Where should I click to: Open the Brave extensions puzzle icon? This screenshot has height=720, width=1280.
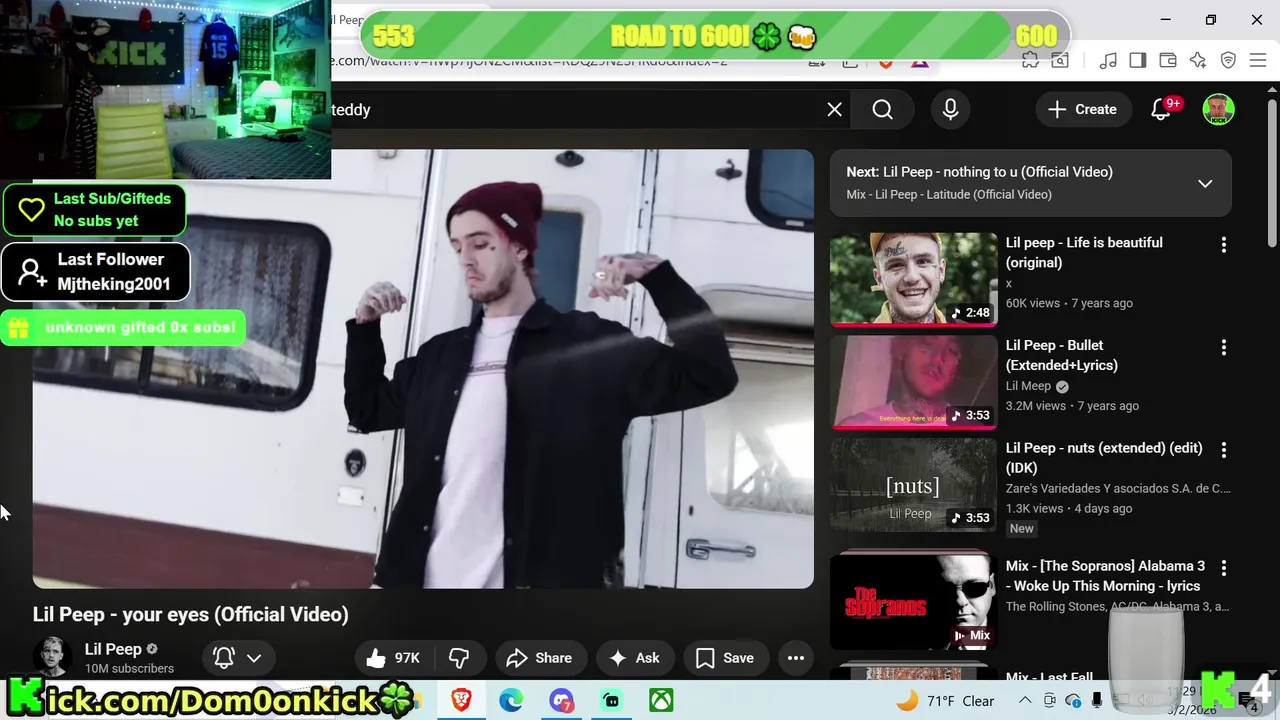pos(1030,61)
